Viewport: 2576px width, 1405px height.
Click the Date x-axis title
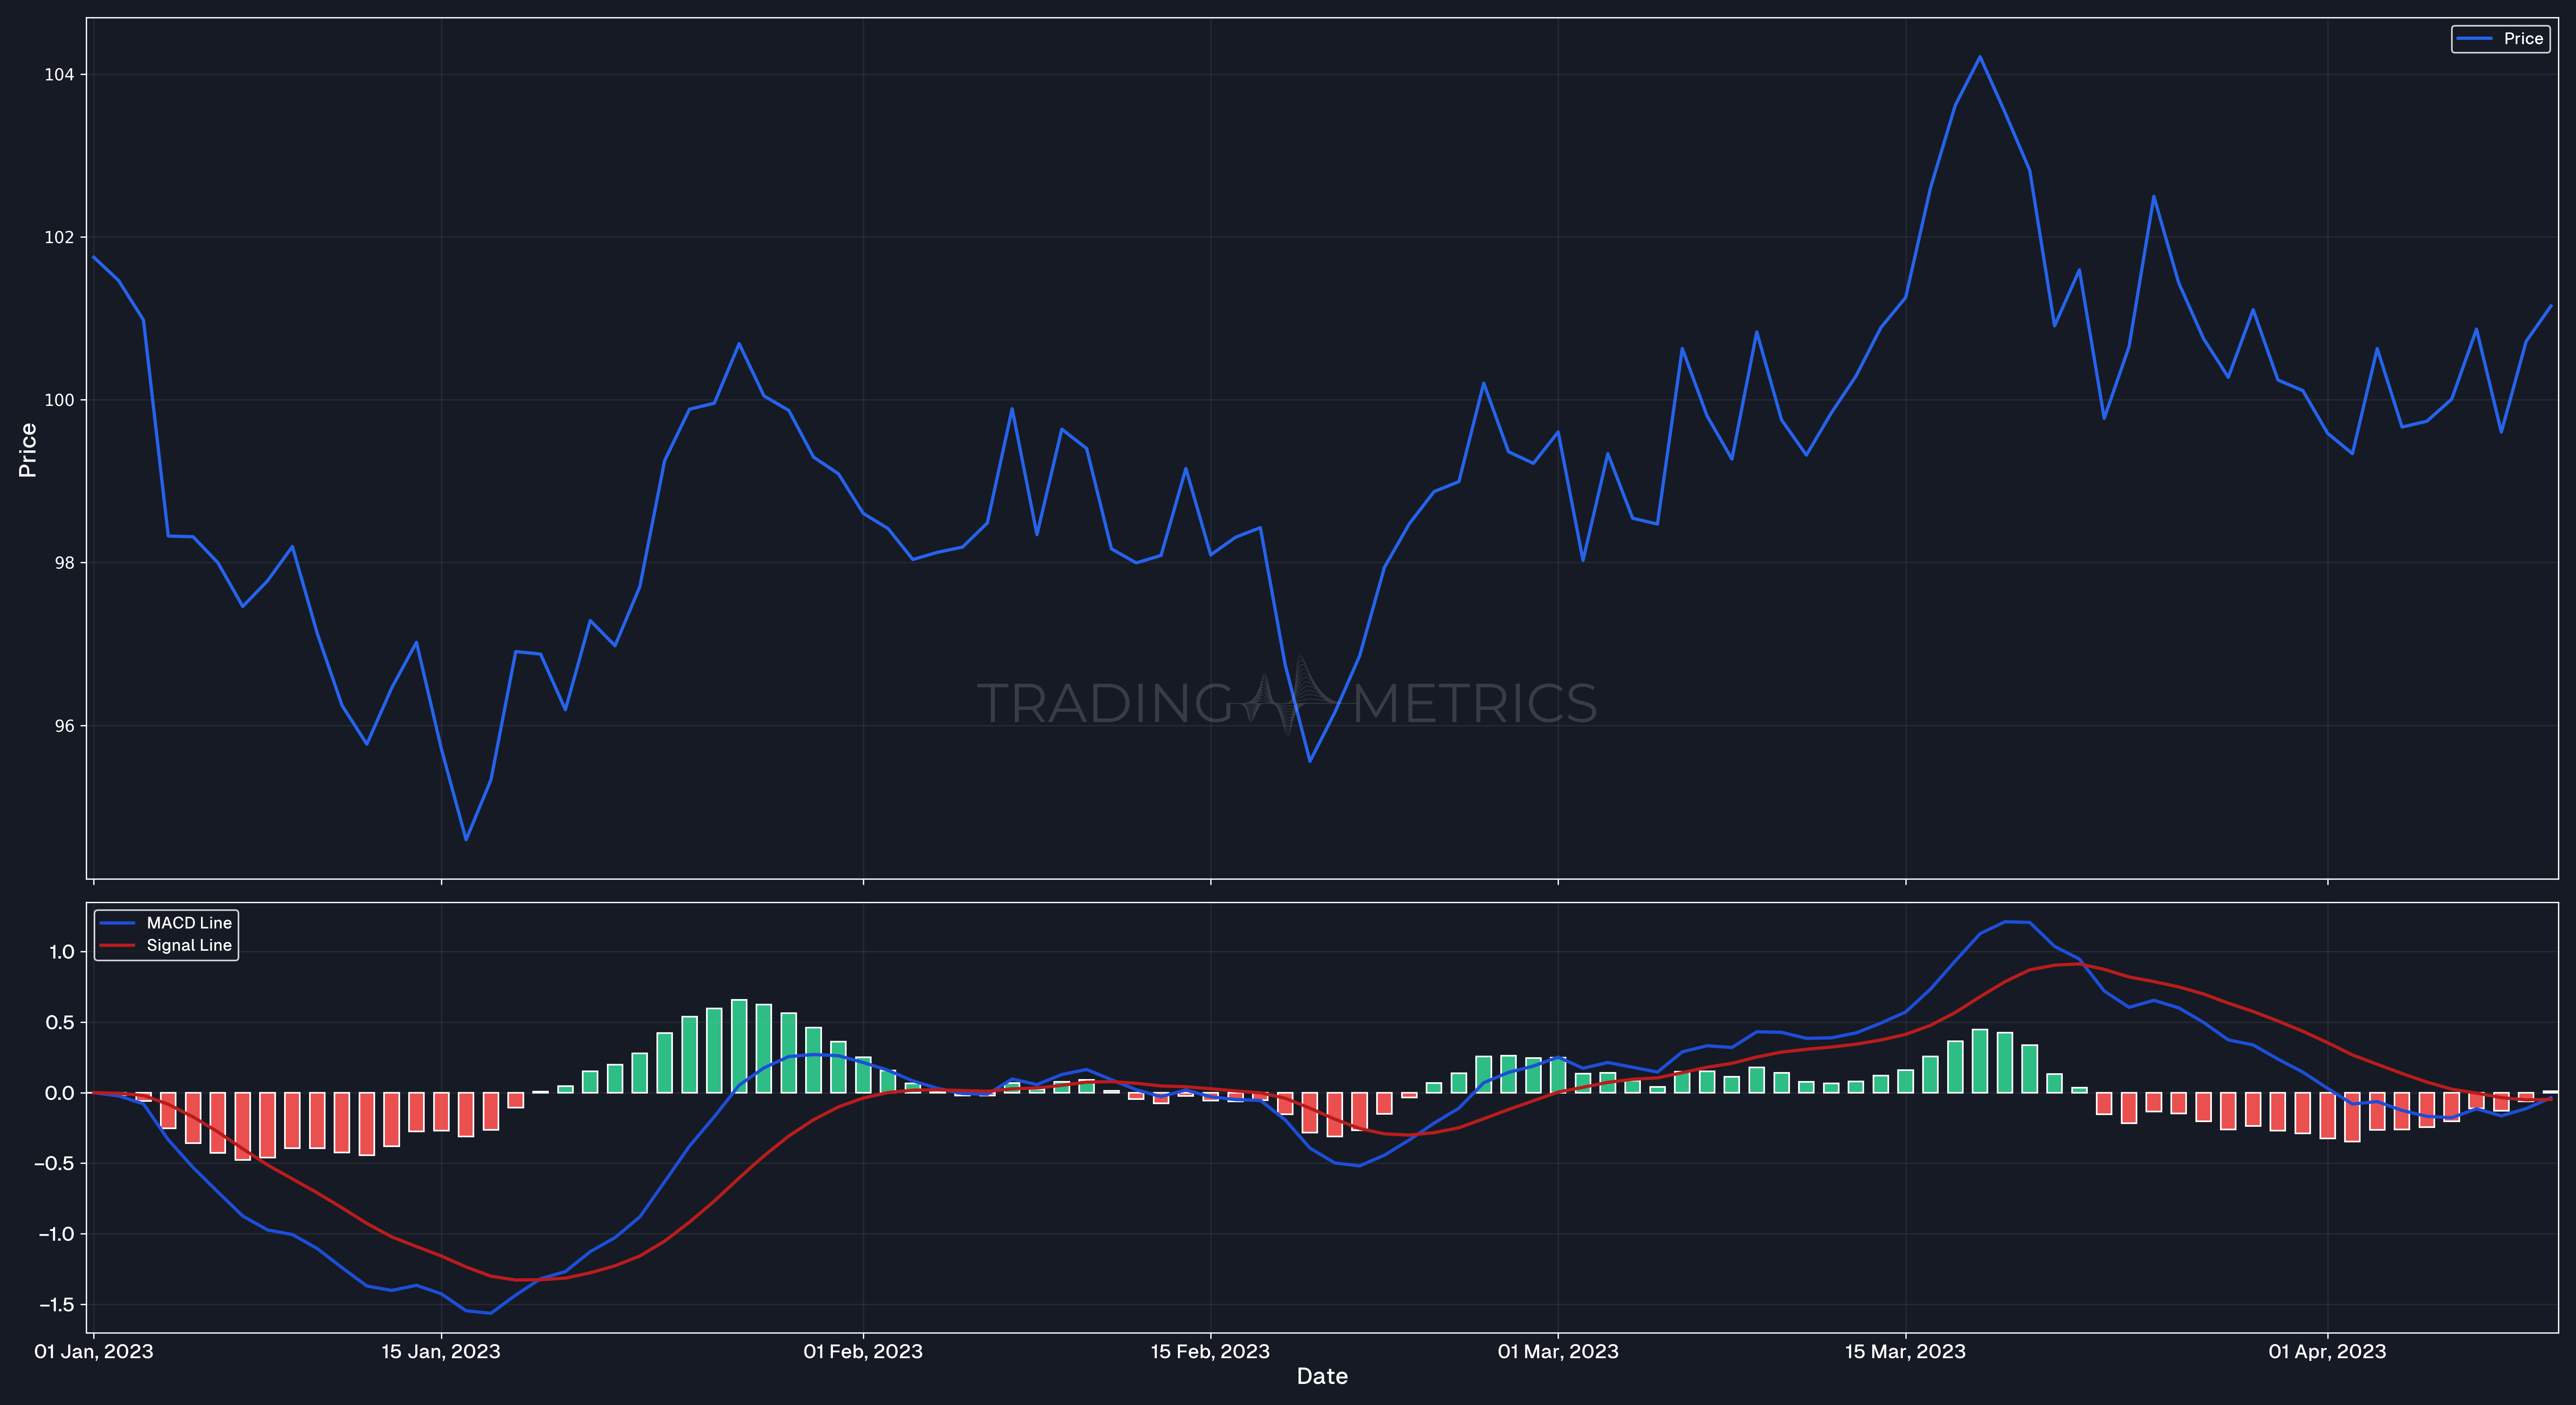(1322, 1377)
